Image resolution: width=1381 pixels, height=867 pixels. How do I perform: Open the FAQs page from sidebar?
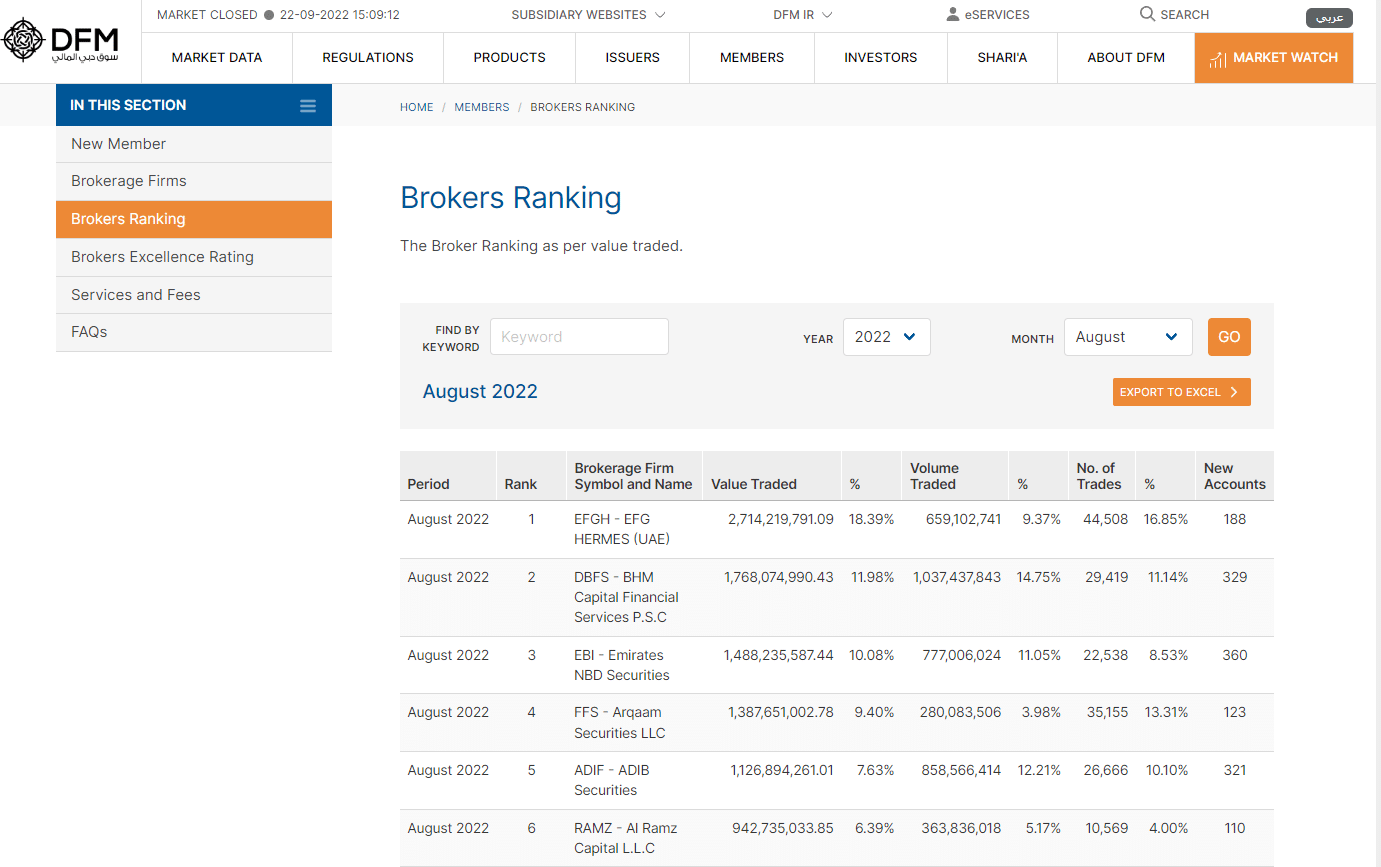(89, 331)
